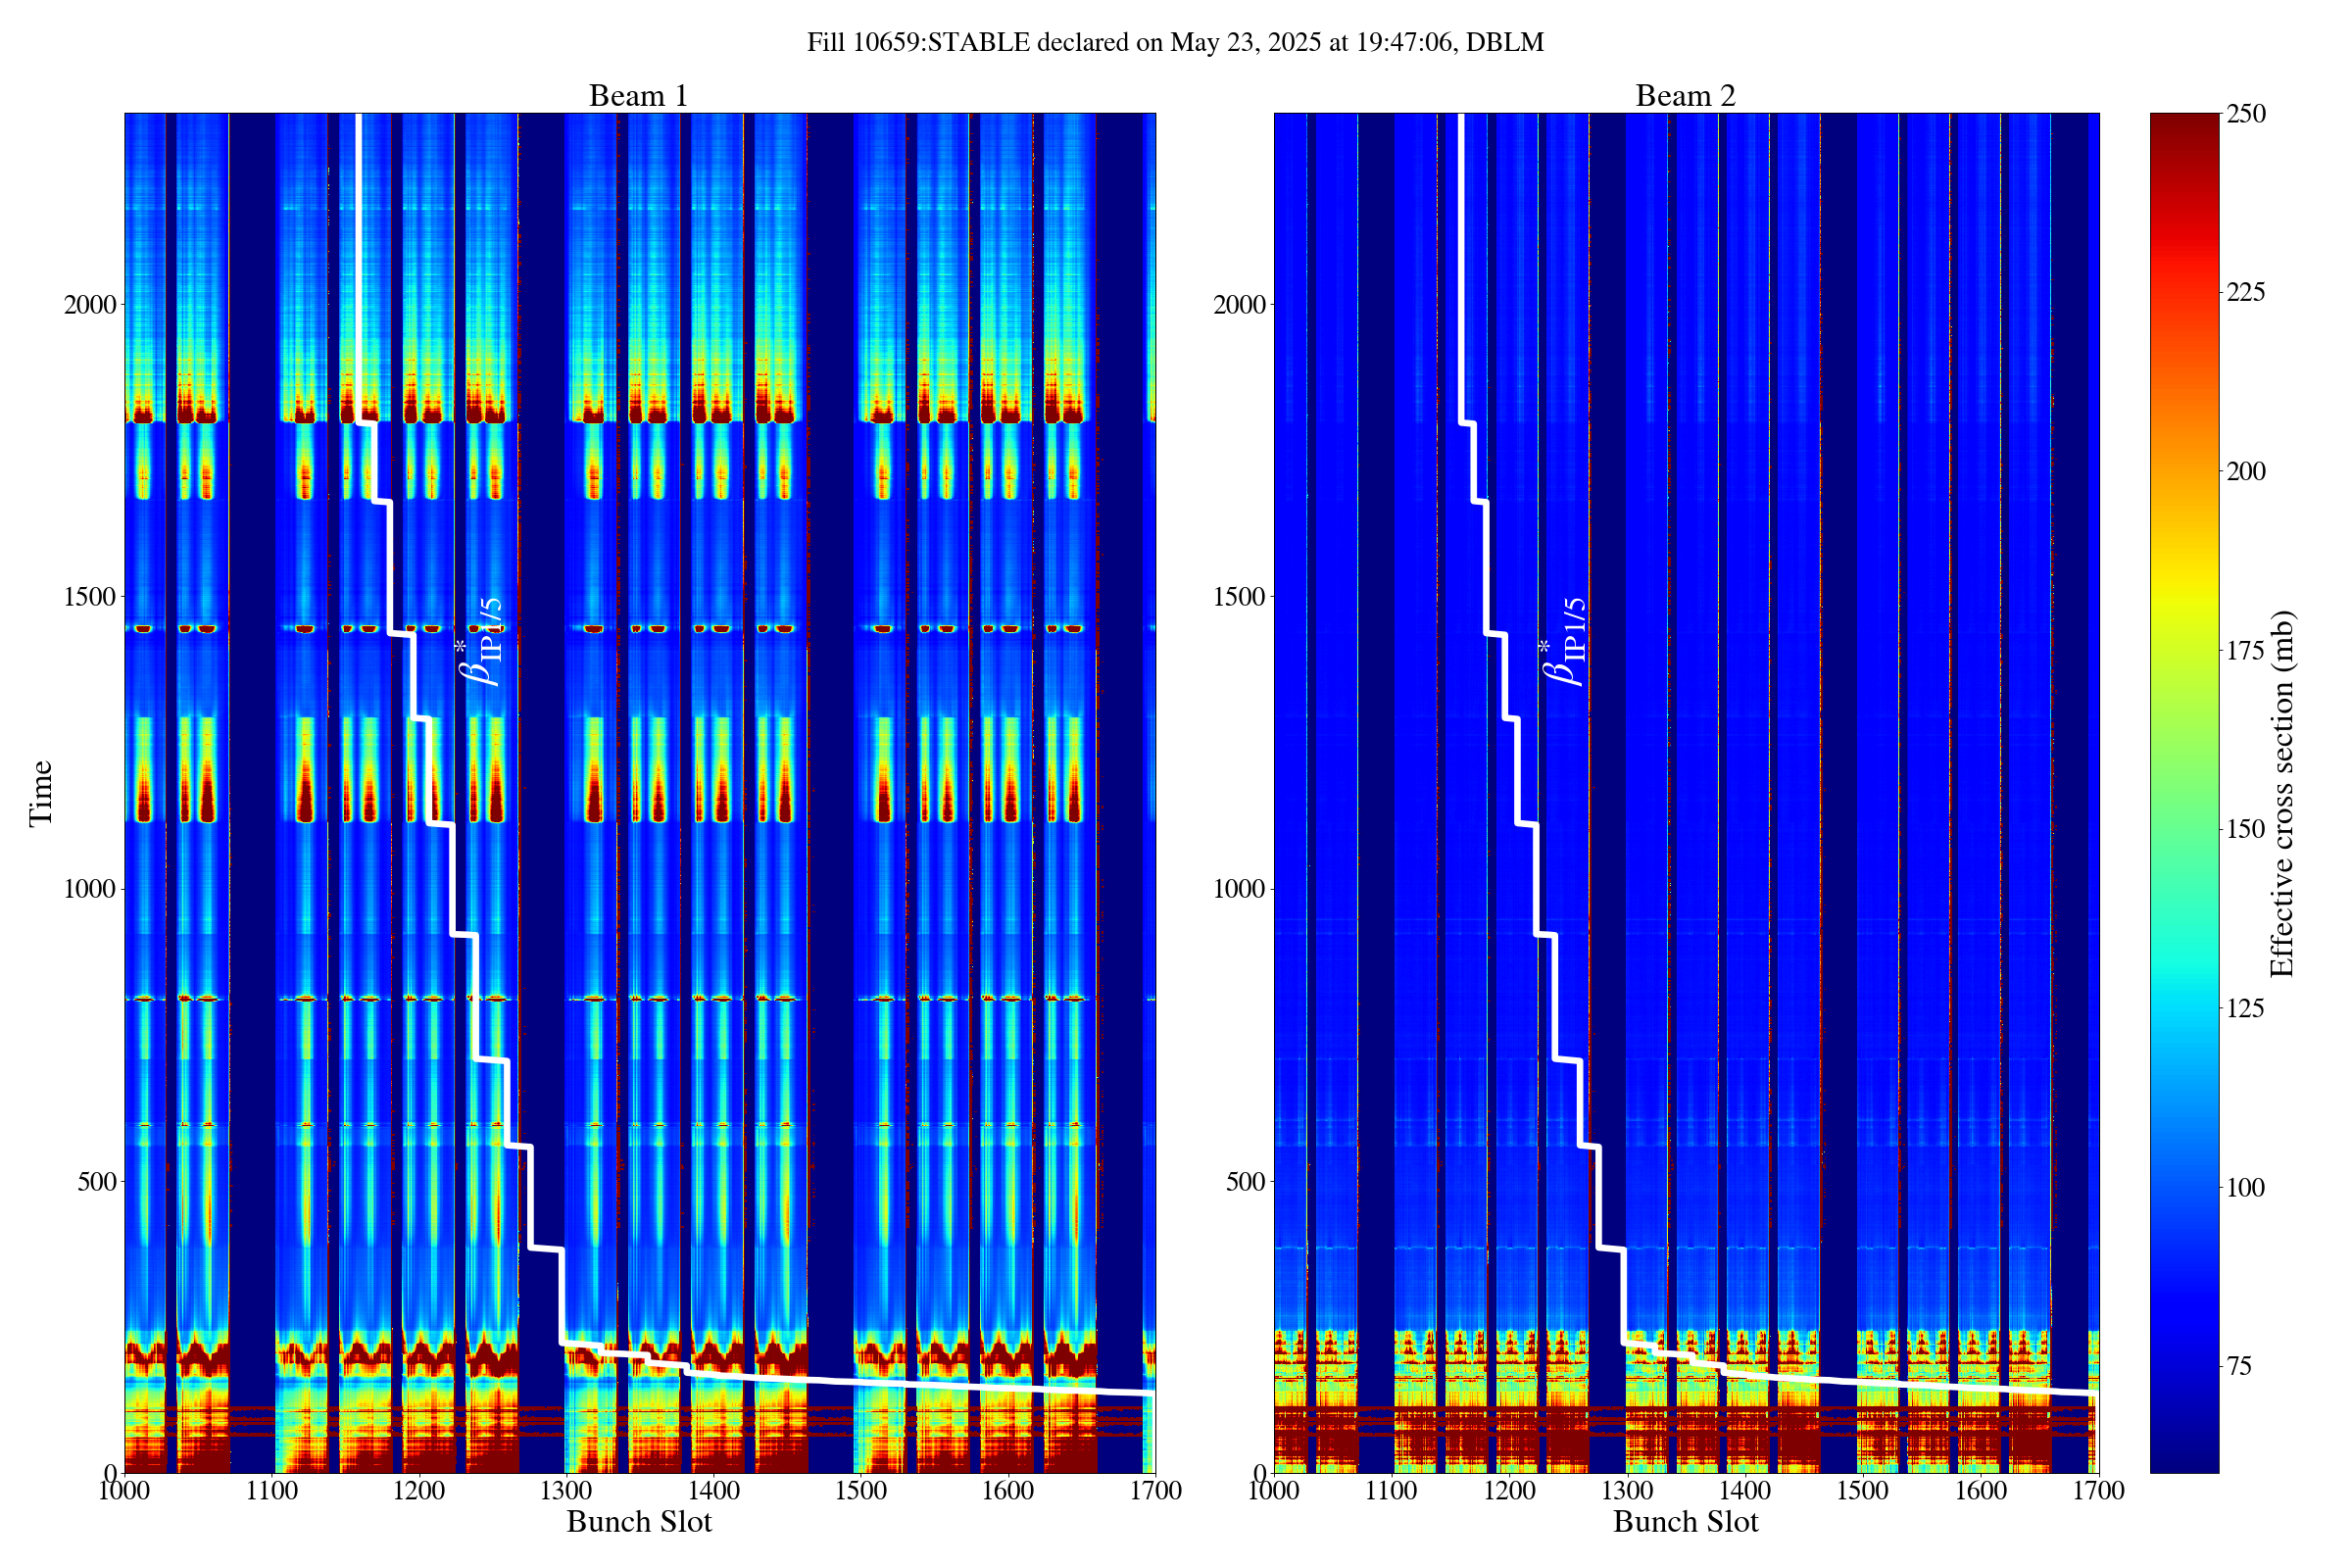Click Beam 1 x-axis tick '1700'
The height and width of the screenshot is (1568, 2352).
click(x=1155, y=1491)
